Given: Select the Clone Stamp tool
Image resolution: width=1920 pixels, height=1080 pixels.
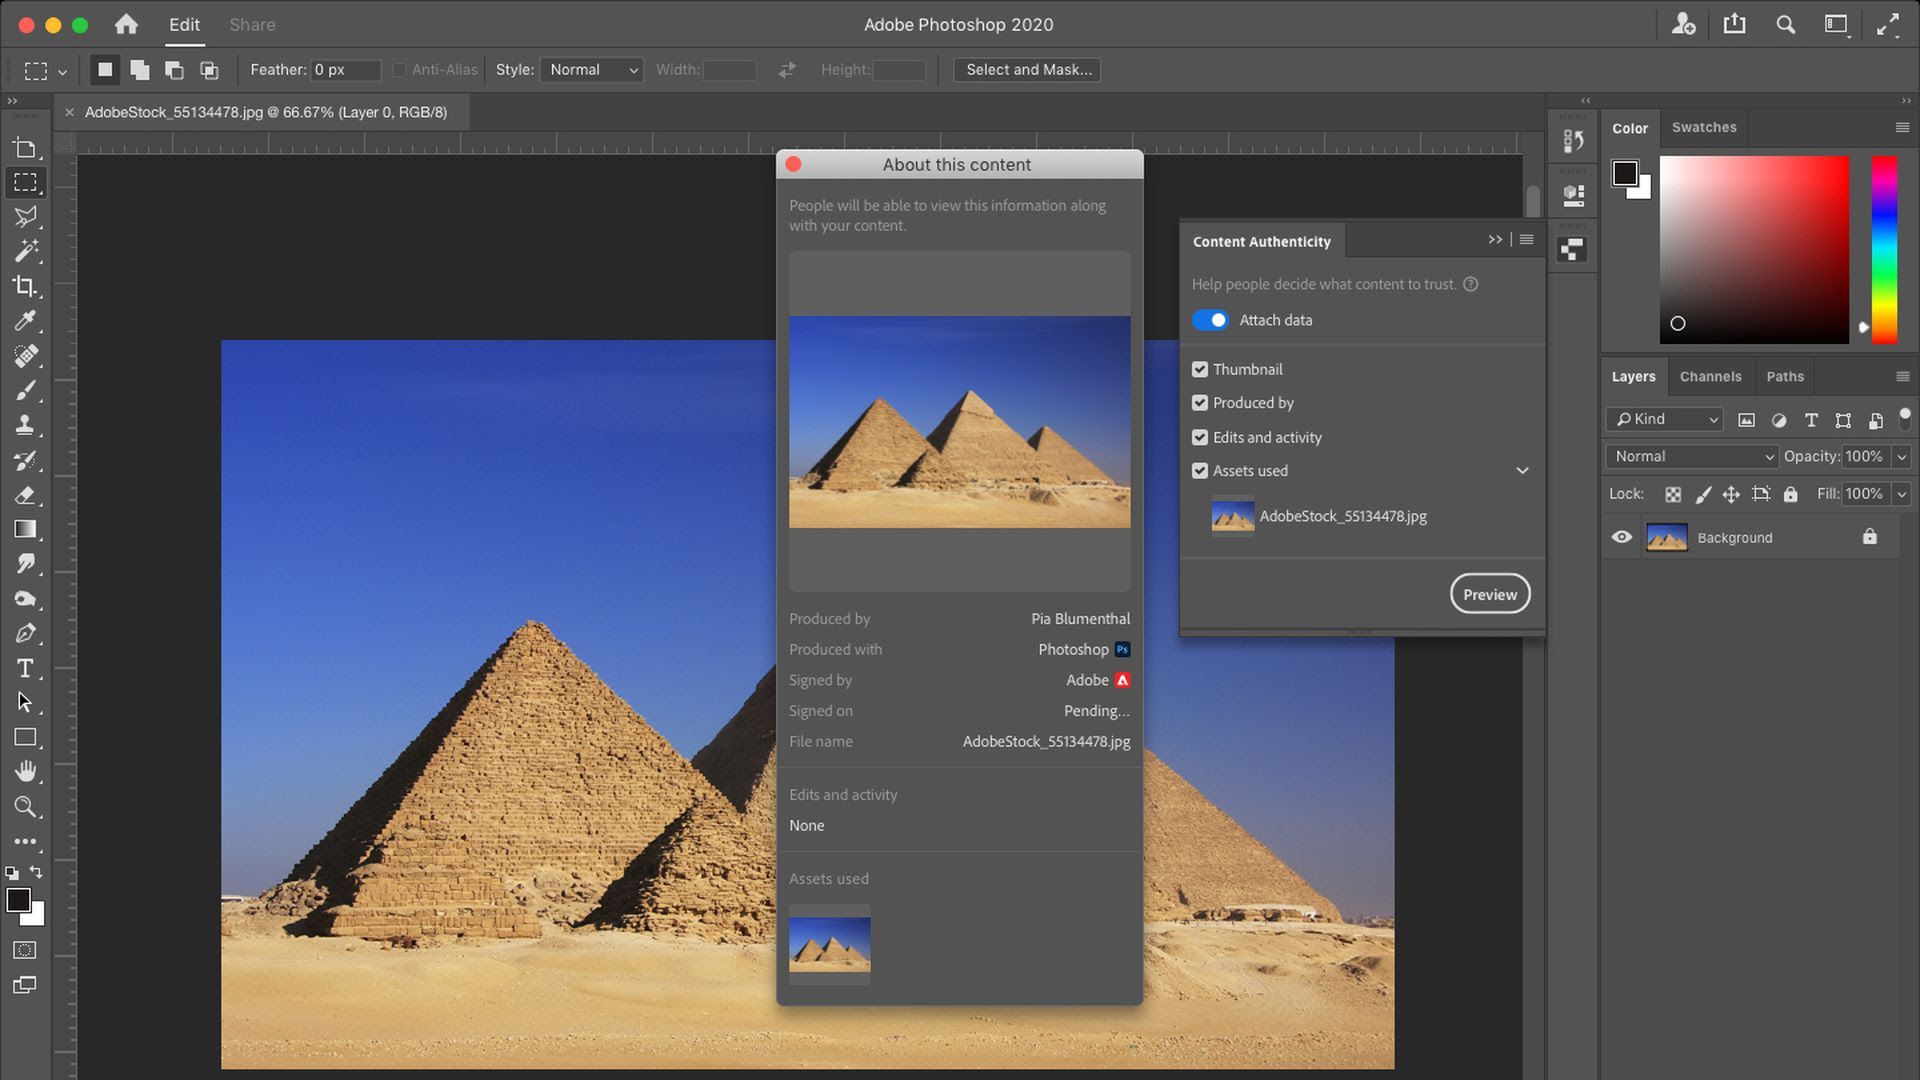Looking at the screenshot, I should click(27, 426).
